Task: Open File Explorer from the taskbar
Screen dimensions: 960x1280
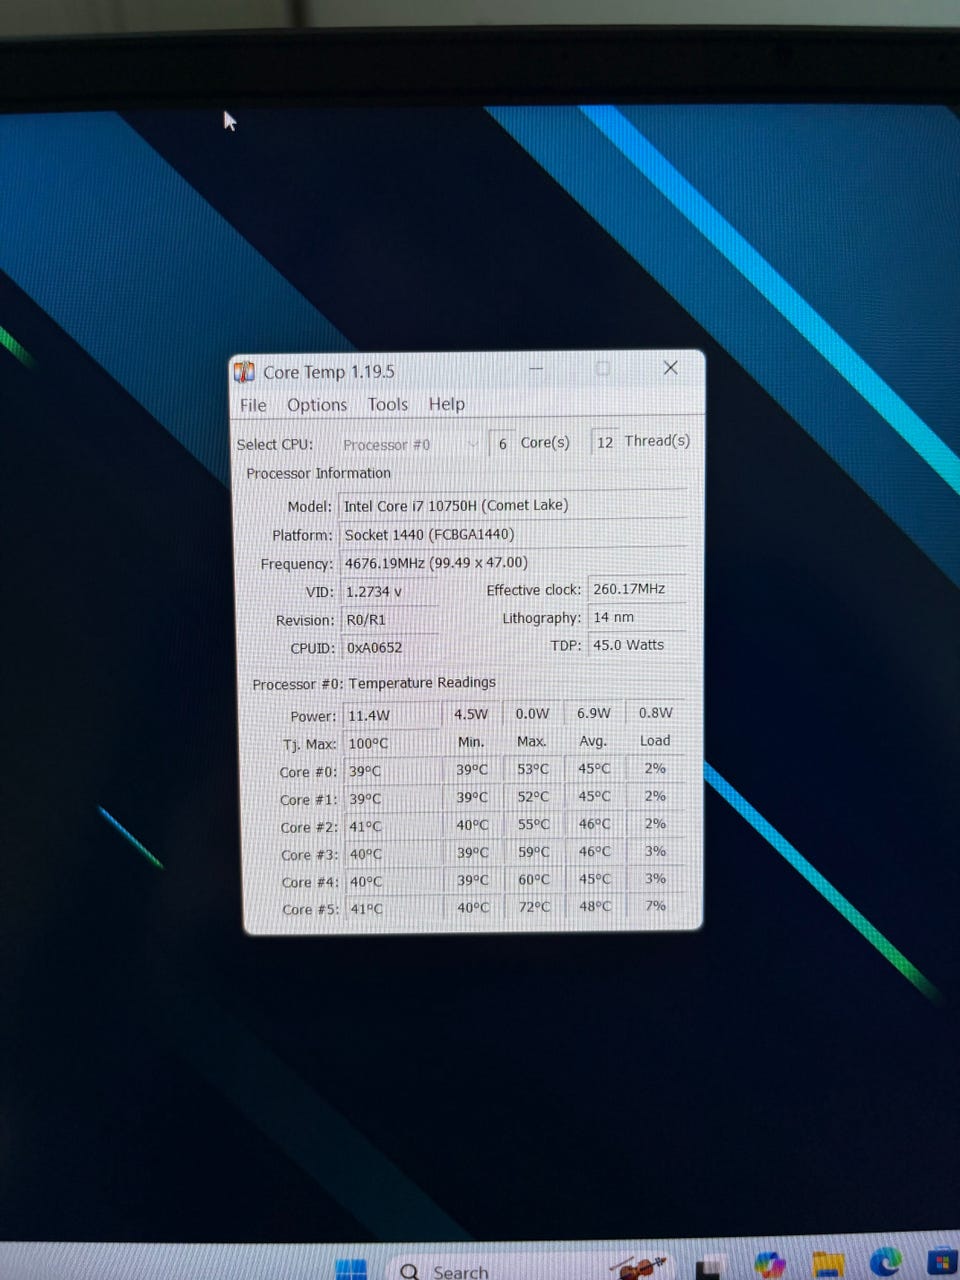Action: (x=829, y=1264)
